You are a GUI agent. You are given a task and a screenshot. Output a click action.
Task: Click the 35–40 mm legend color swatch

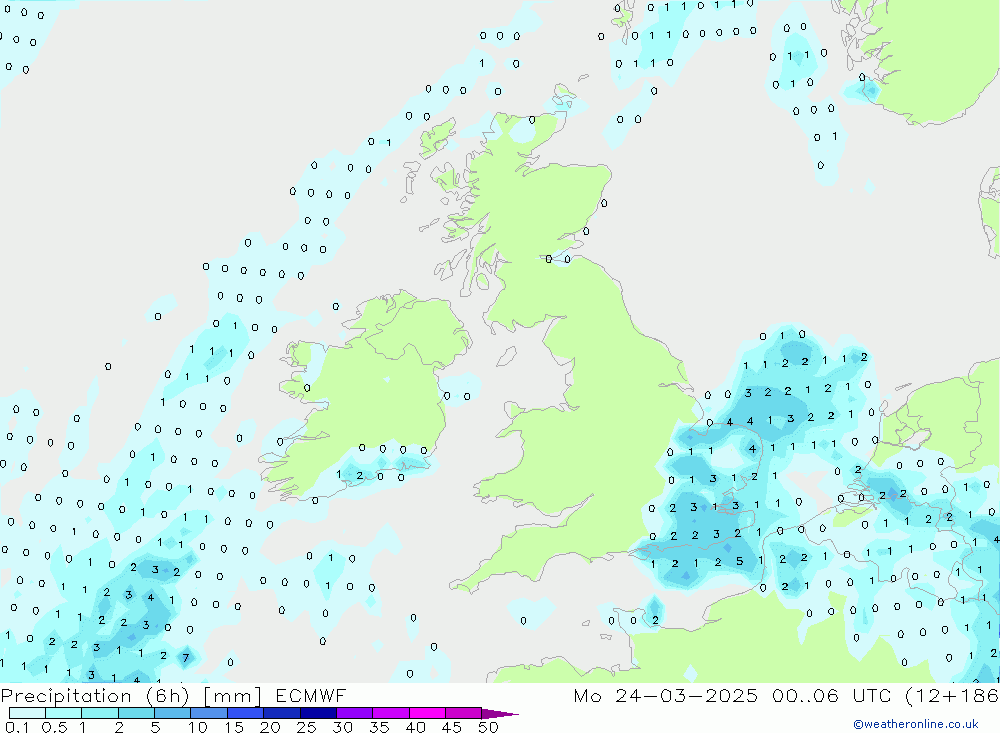coord(391,713)
